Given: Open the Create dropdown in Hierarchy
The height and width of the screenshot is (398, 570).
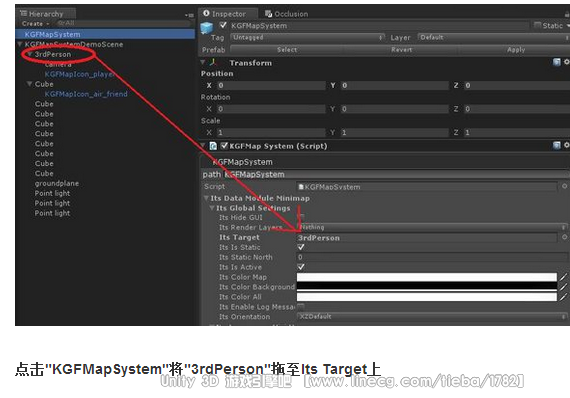Looking at the screenshot, I should (x=35, y=24).
